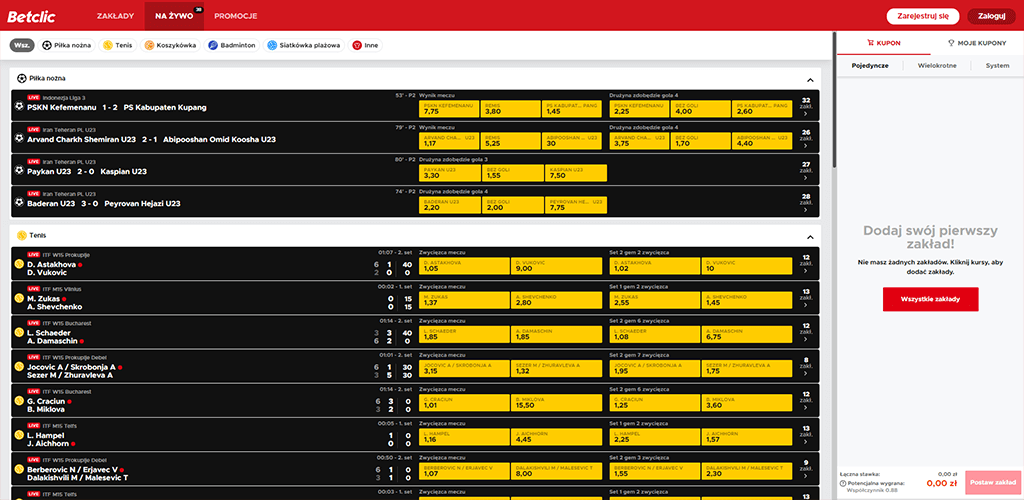
Task: Open PSKN Kefemenanu vs PS Kabupaten Kupang match
Action: click(117, 107)
